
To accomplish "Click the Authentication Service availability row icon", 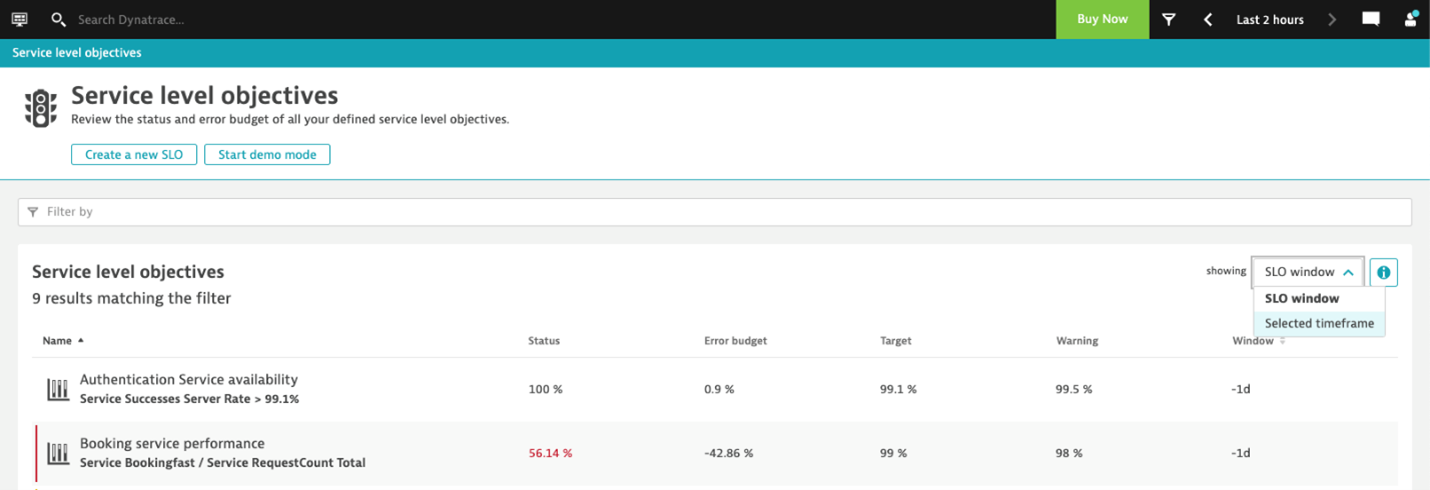I will (x=58, y=389).
